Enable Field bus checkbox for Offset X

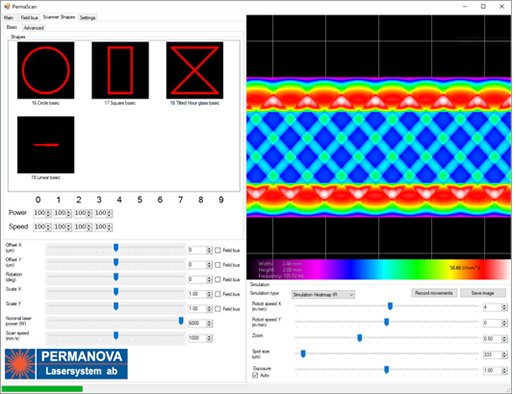[218, 250]
